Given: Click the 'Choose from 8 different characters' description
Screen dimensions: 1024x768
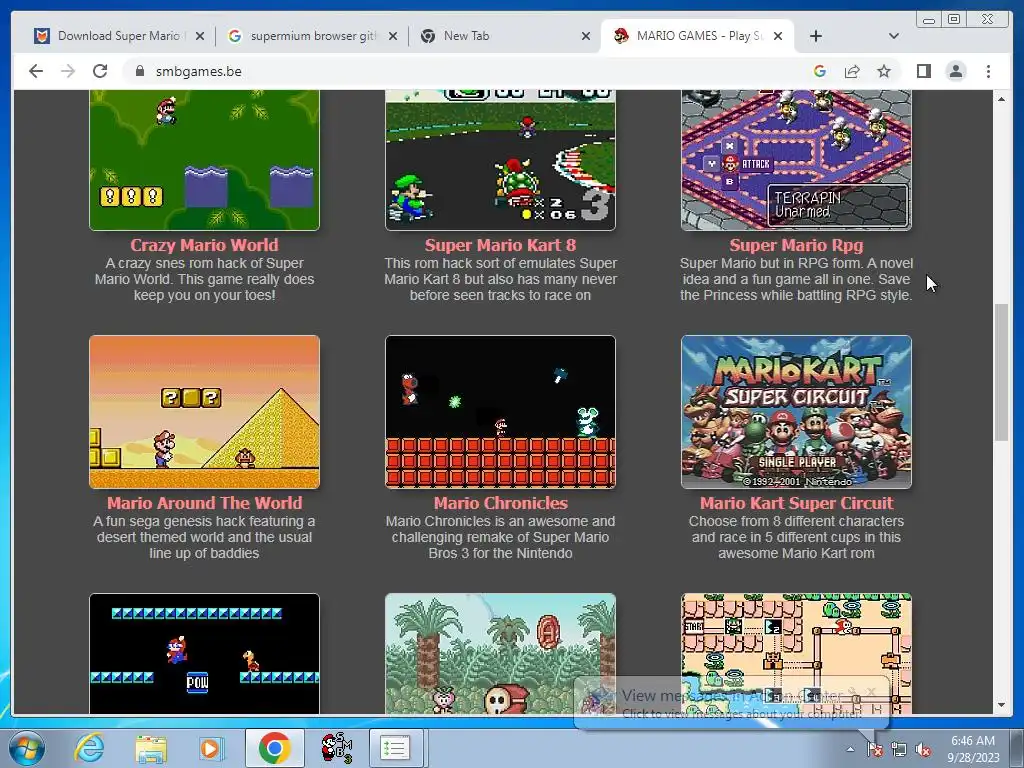Looking at the screenshot, I should 796,537.
